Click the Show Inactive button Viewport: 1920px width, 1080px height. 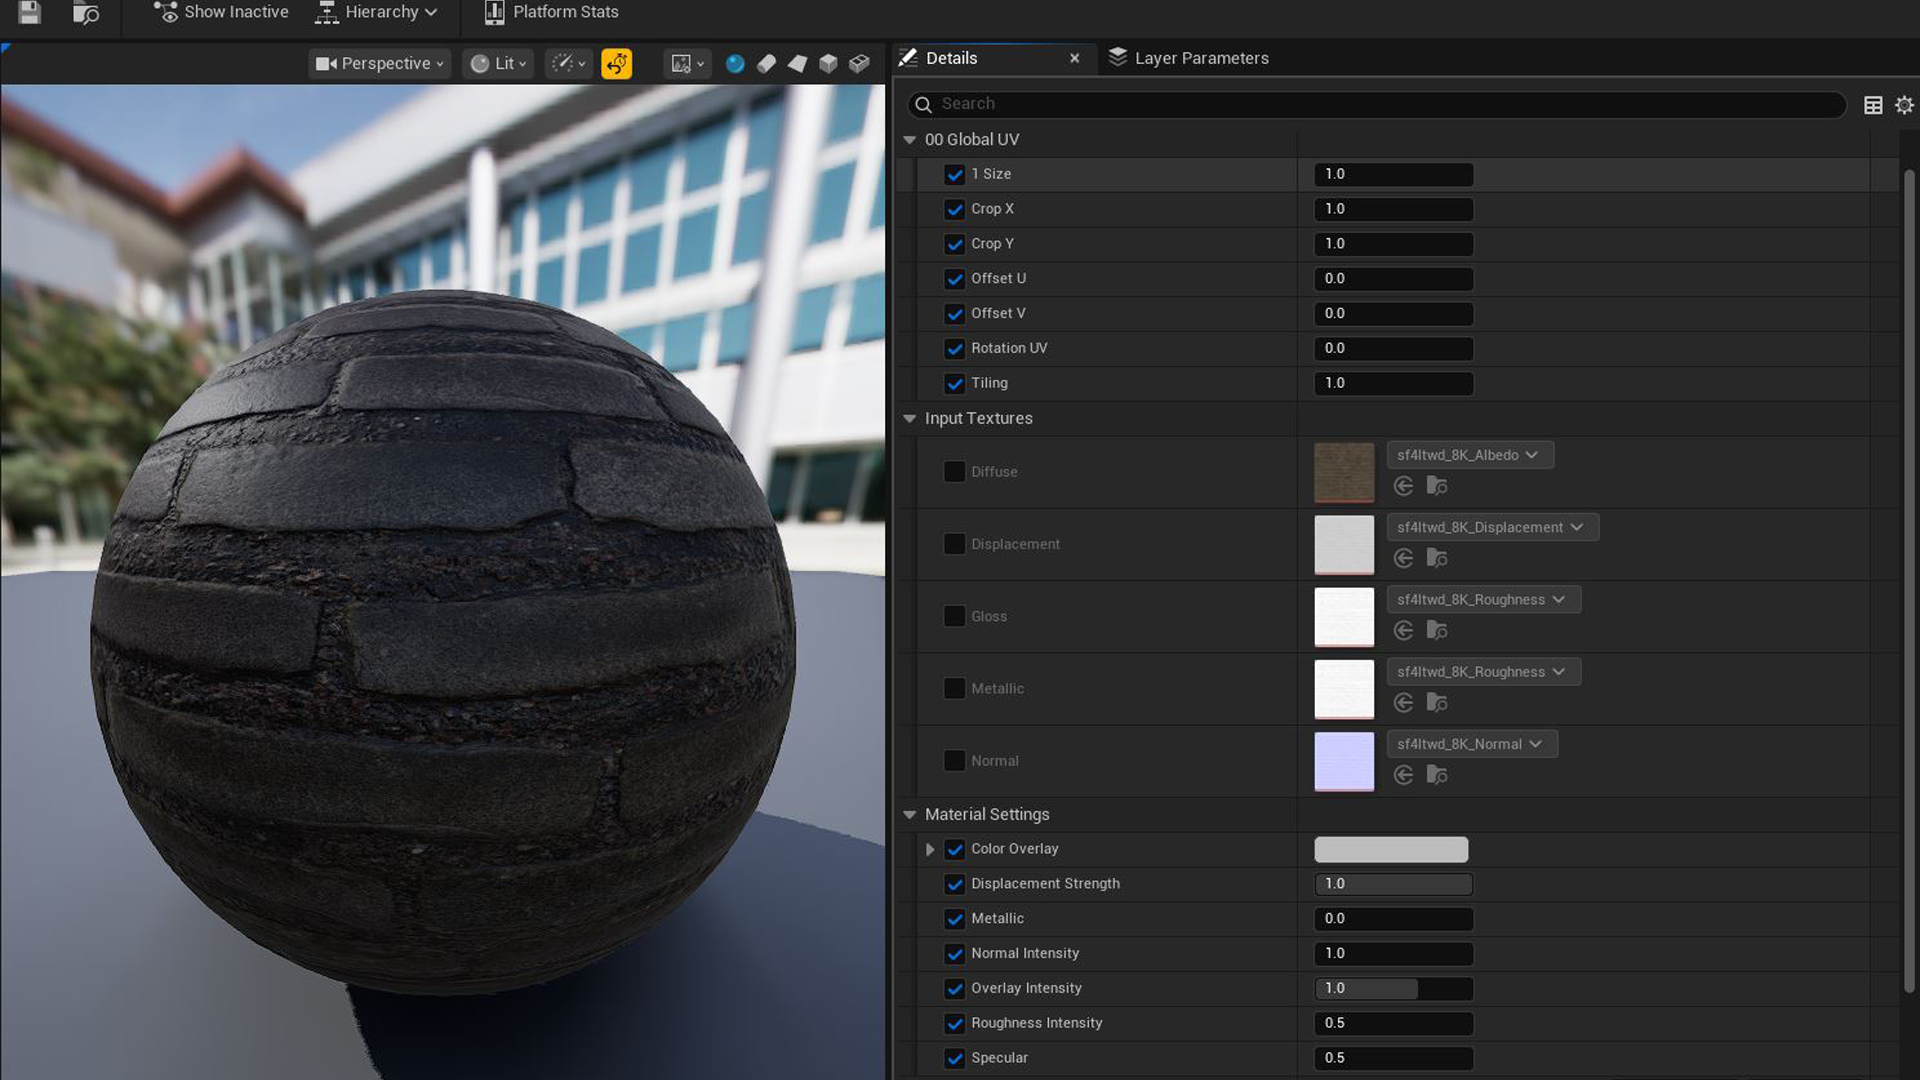pos(221,12)
